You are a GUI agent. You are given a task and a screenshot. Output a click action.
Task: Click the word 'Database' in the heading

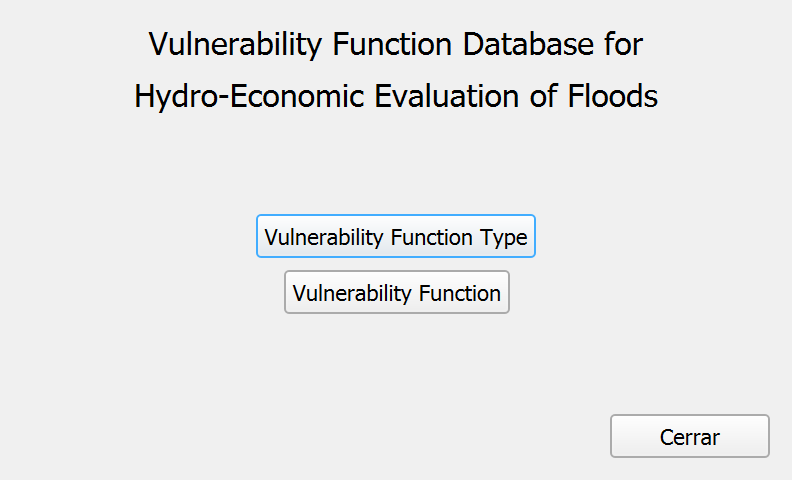(528, 44)
